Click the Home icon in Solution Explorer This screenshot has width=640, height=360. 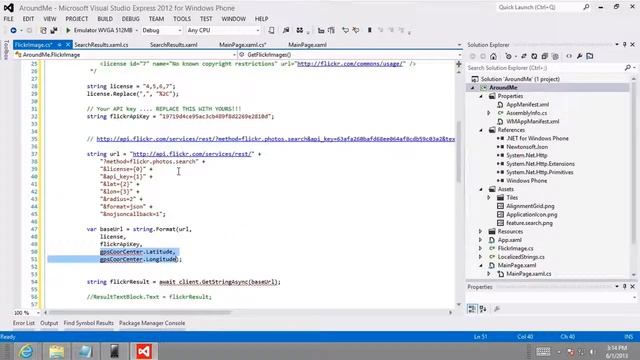coord(493,56)
